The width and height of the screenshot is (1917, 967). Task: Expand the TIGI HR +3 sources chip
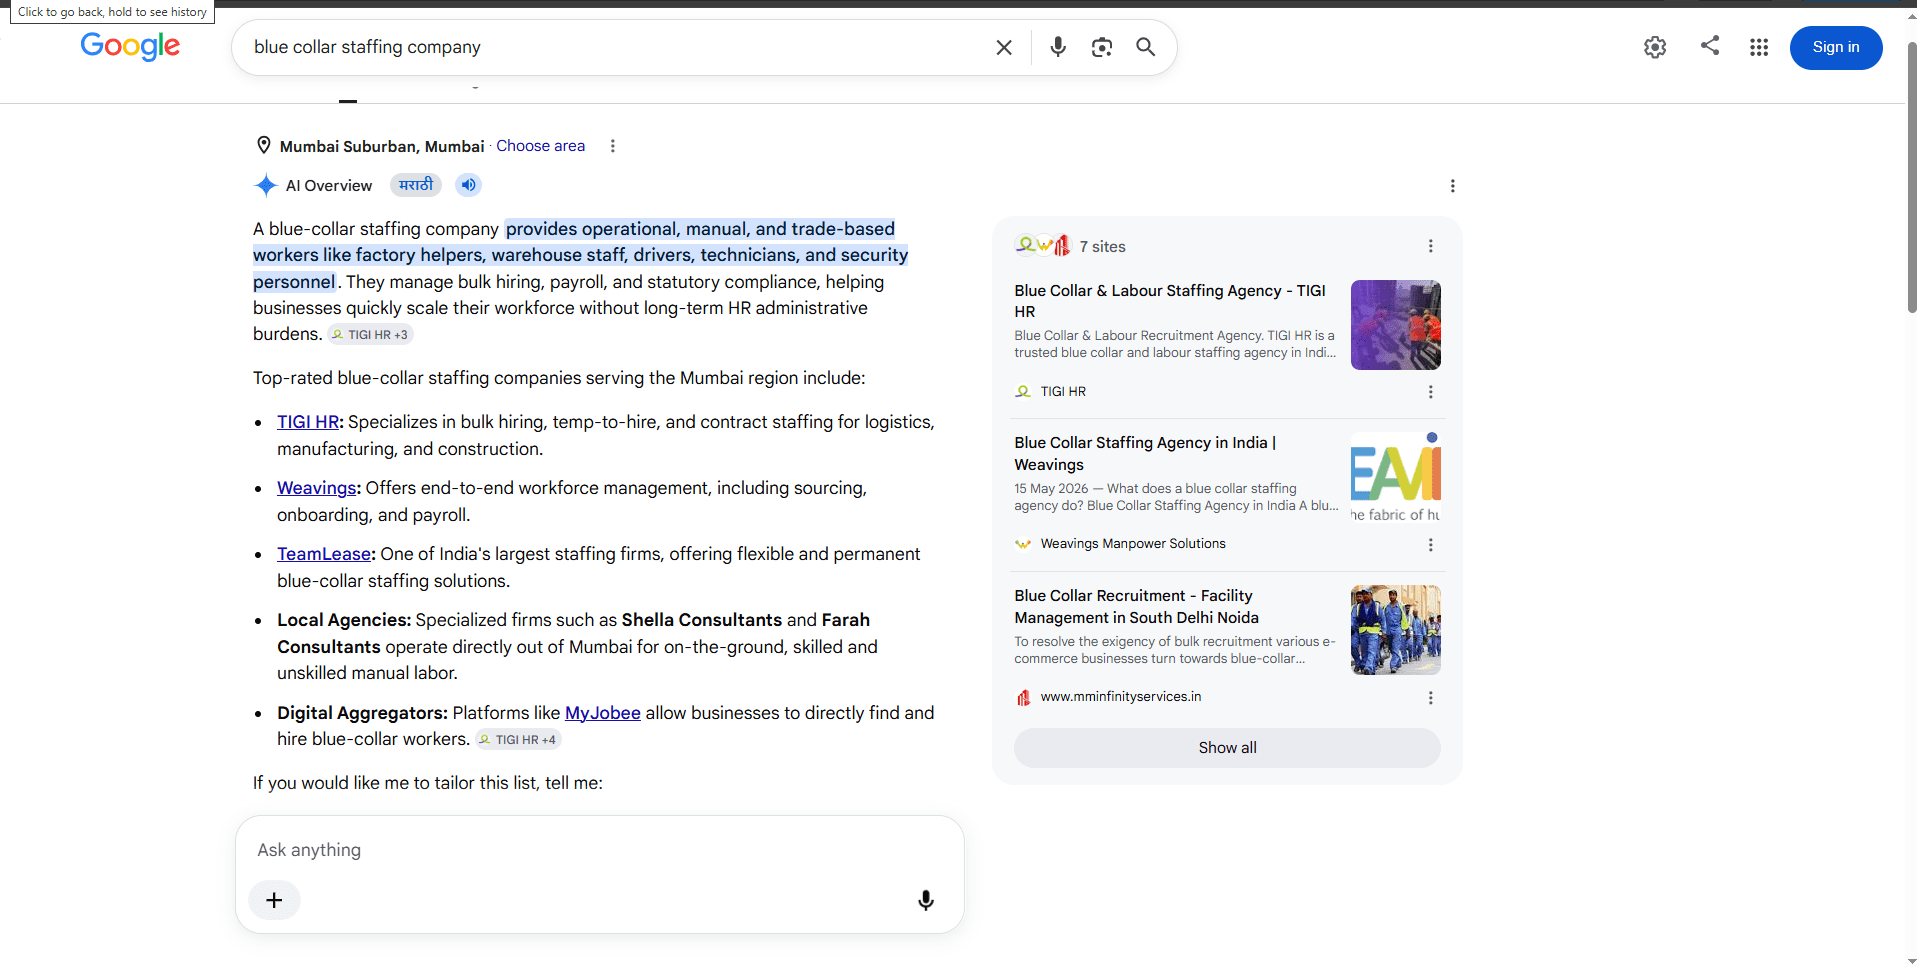pyautogui.click(x=370, y=335)
